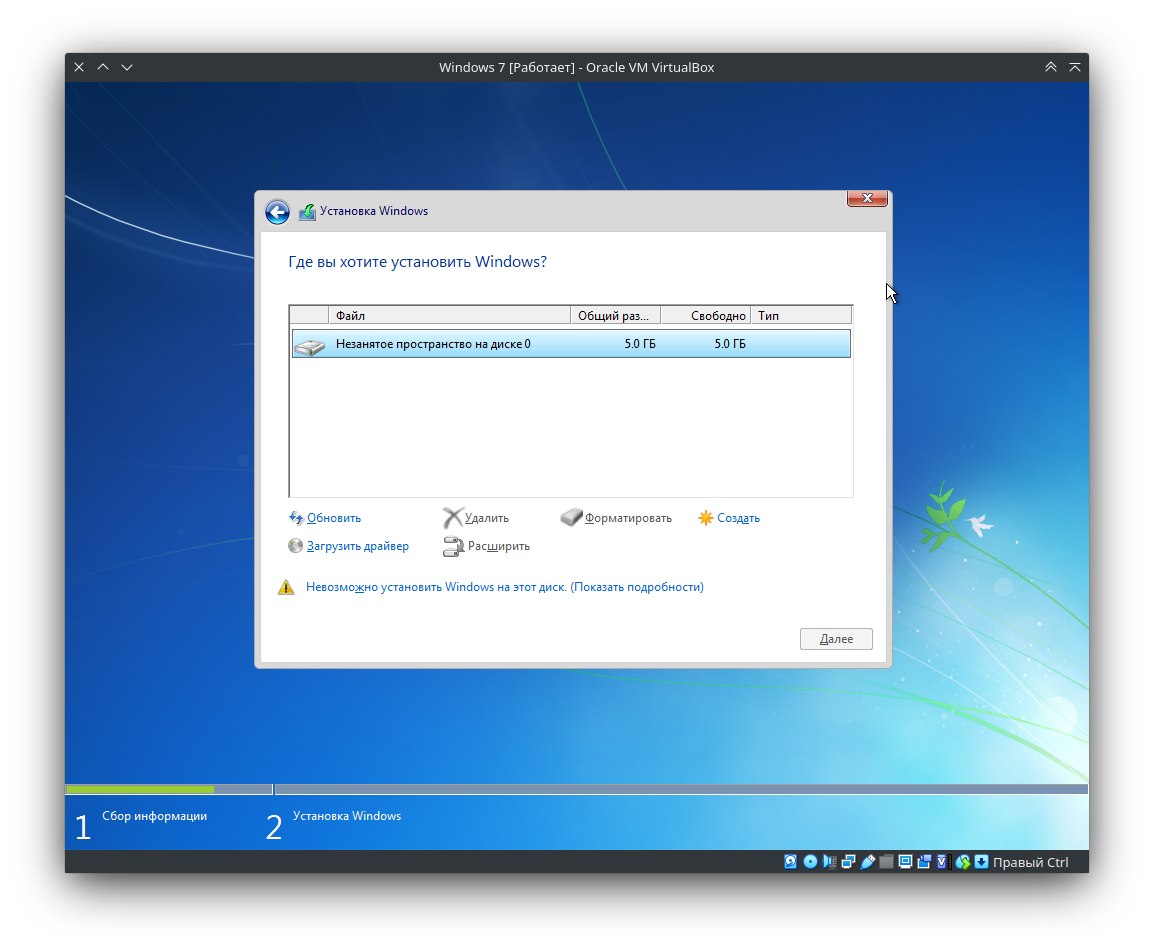Click the disk drive icon in the unallocated space row
The image size is (1154, 950).
point(310,346)
